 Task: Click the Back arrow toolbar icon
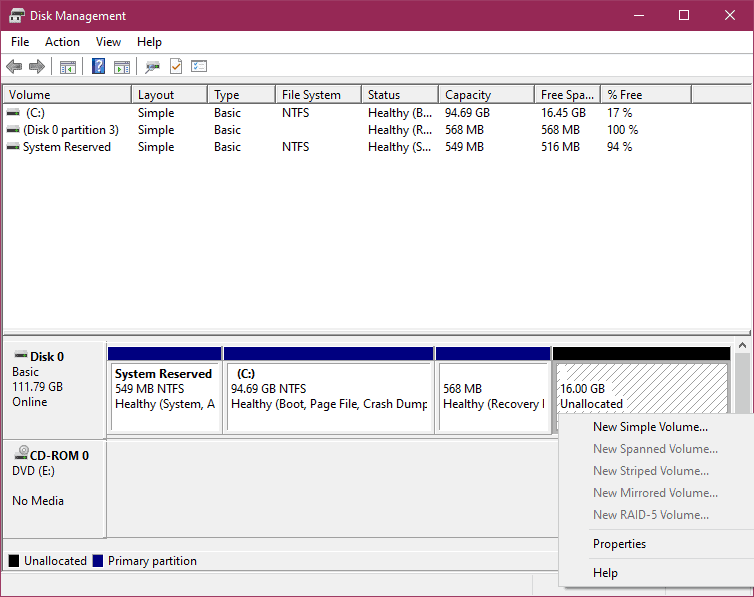[14, 67]
